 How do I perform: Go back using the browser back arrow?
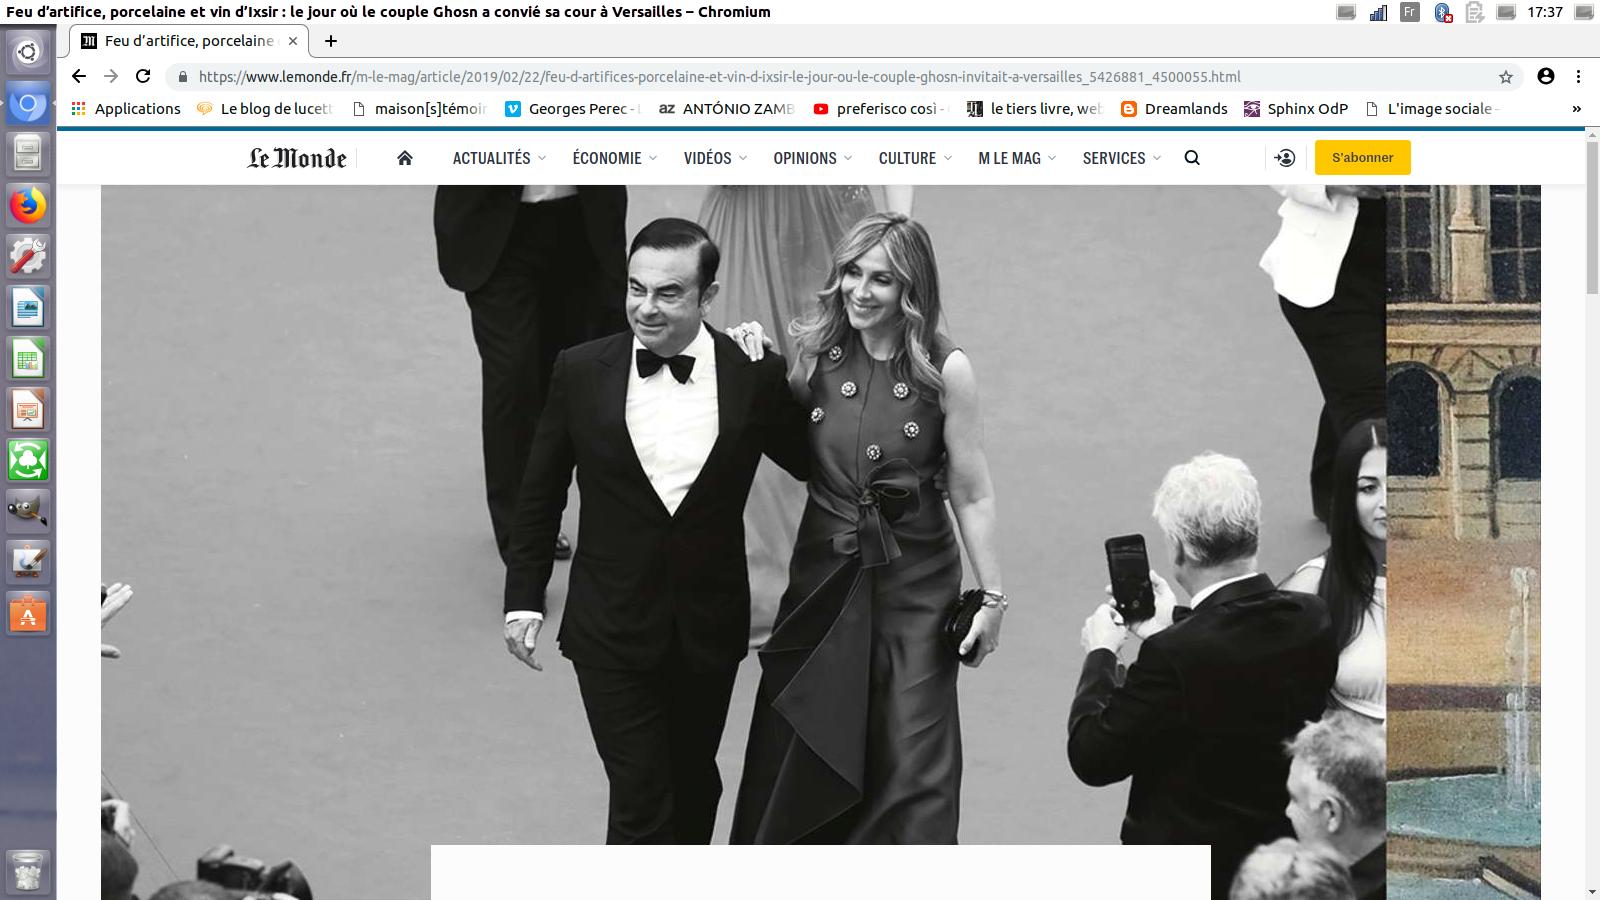pos(79,77)
